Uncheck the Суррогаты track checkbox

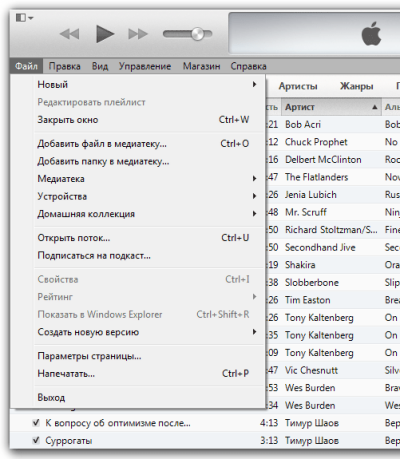(36, 441)
